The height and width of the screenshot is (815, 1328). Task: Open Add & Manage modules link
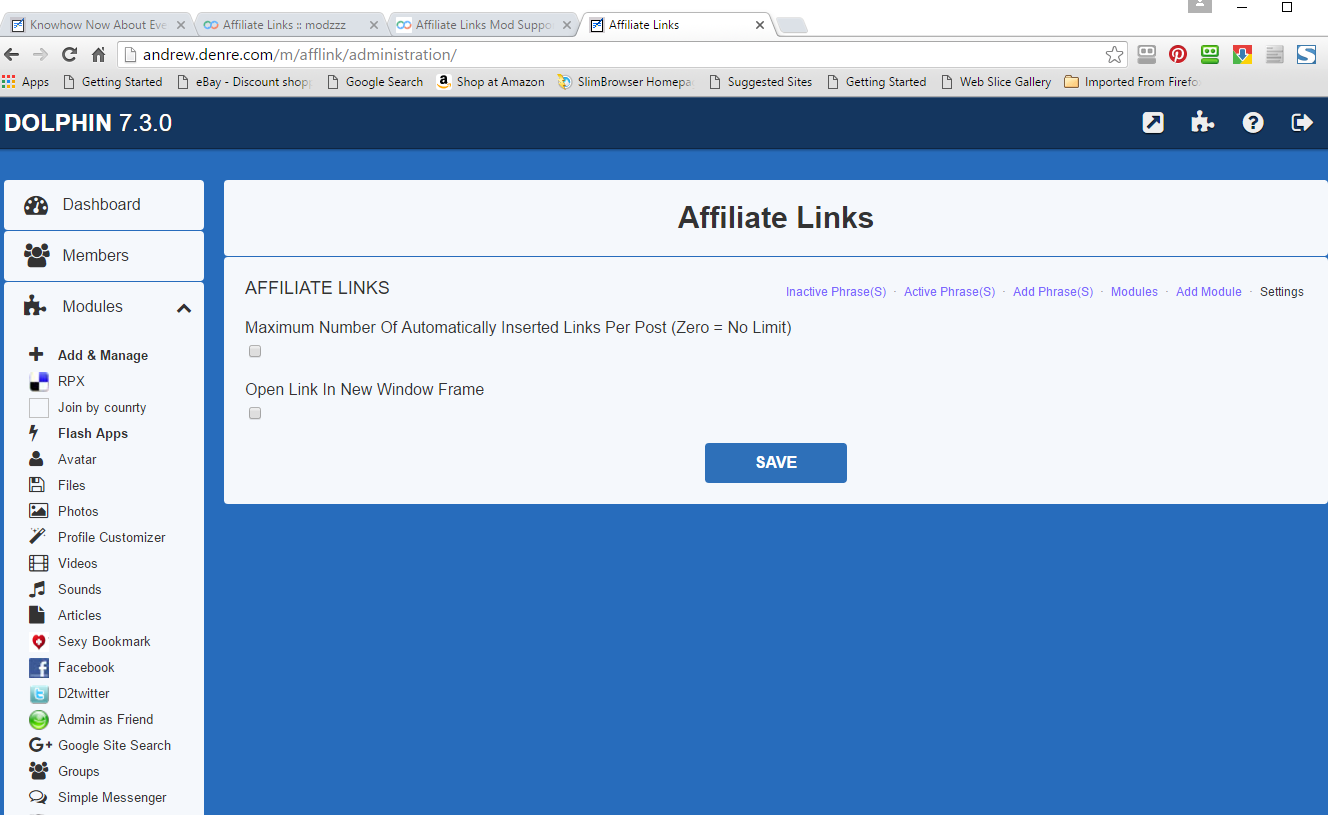point(103,355)
